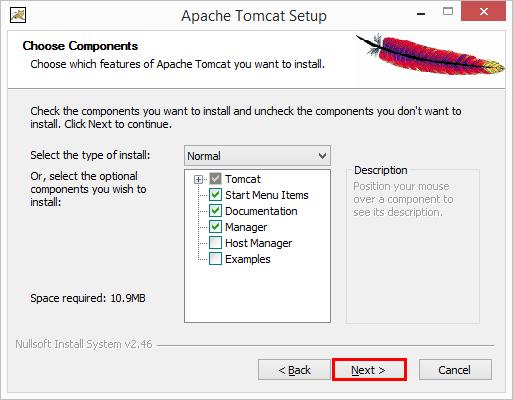Toggle the grayed Tomcat checkbox
The height and width of the screenshot is (400, 513).
tap(215, 179)
